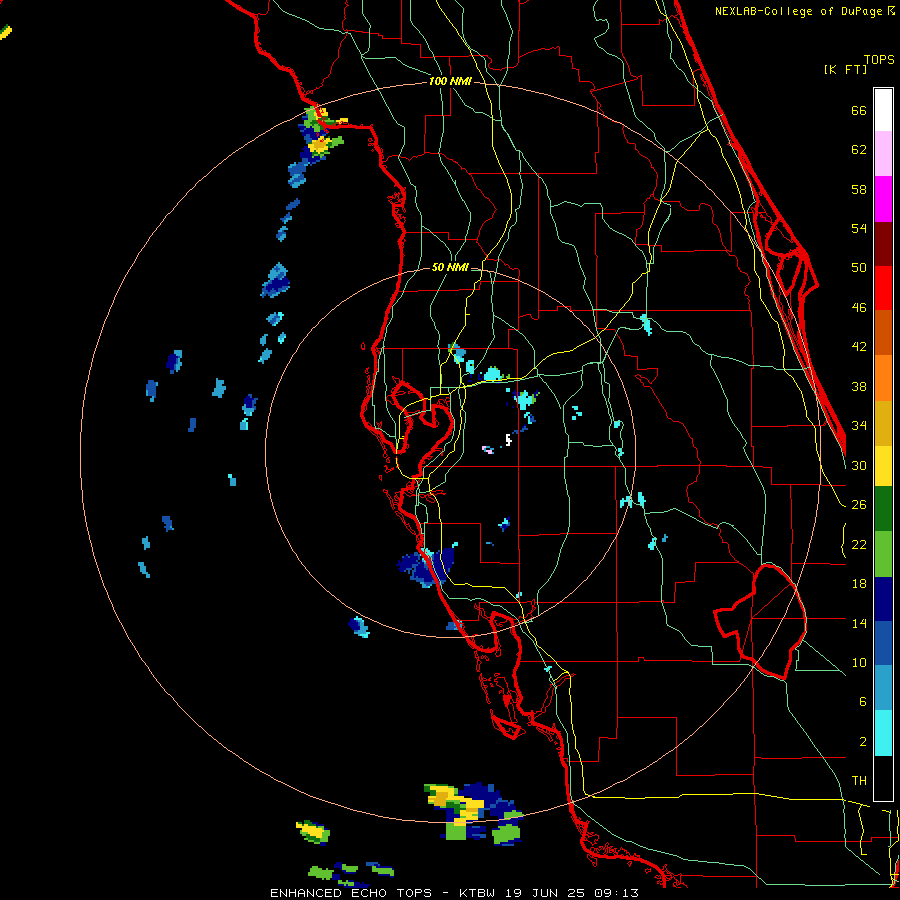The height and width of the screenshot is (900, 900).
Task: Select the TOPS legend heading
Action: (879, 59)
